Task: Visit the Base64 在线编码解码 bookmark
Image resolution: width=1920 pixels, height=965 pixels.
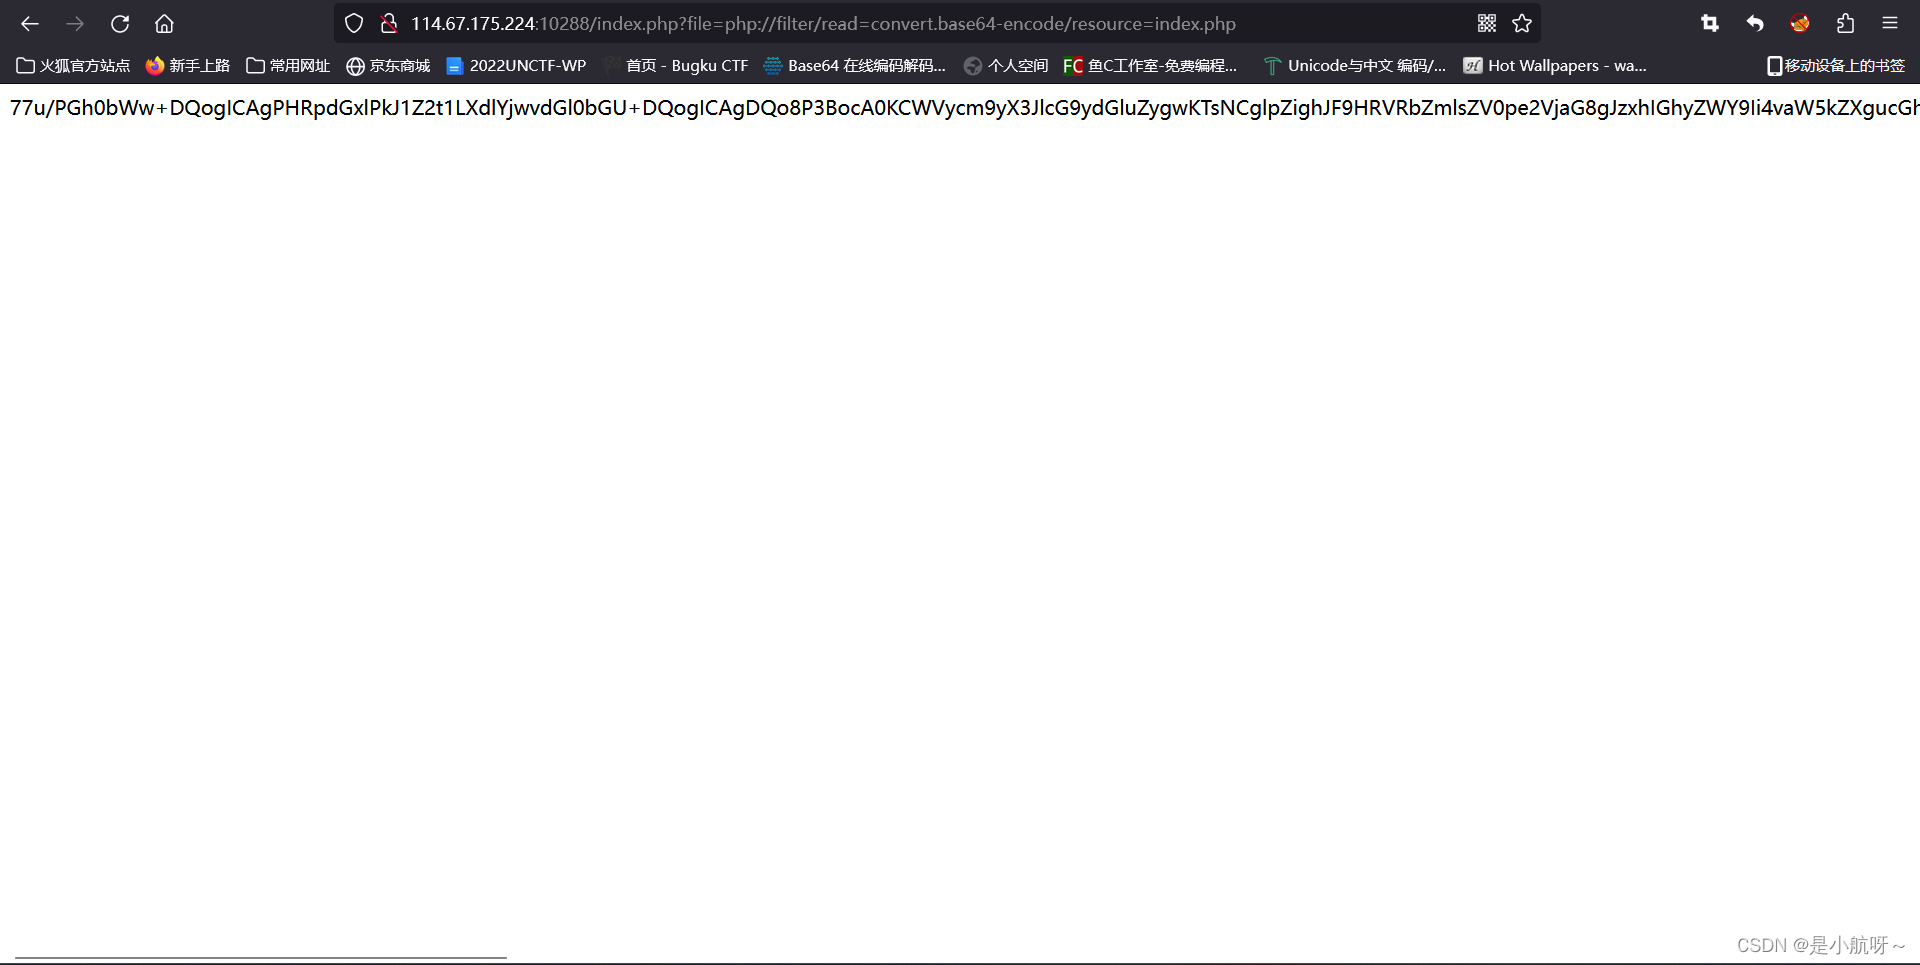Action: point(855,65)
